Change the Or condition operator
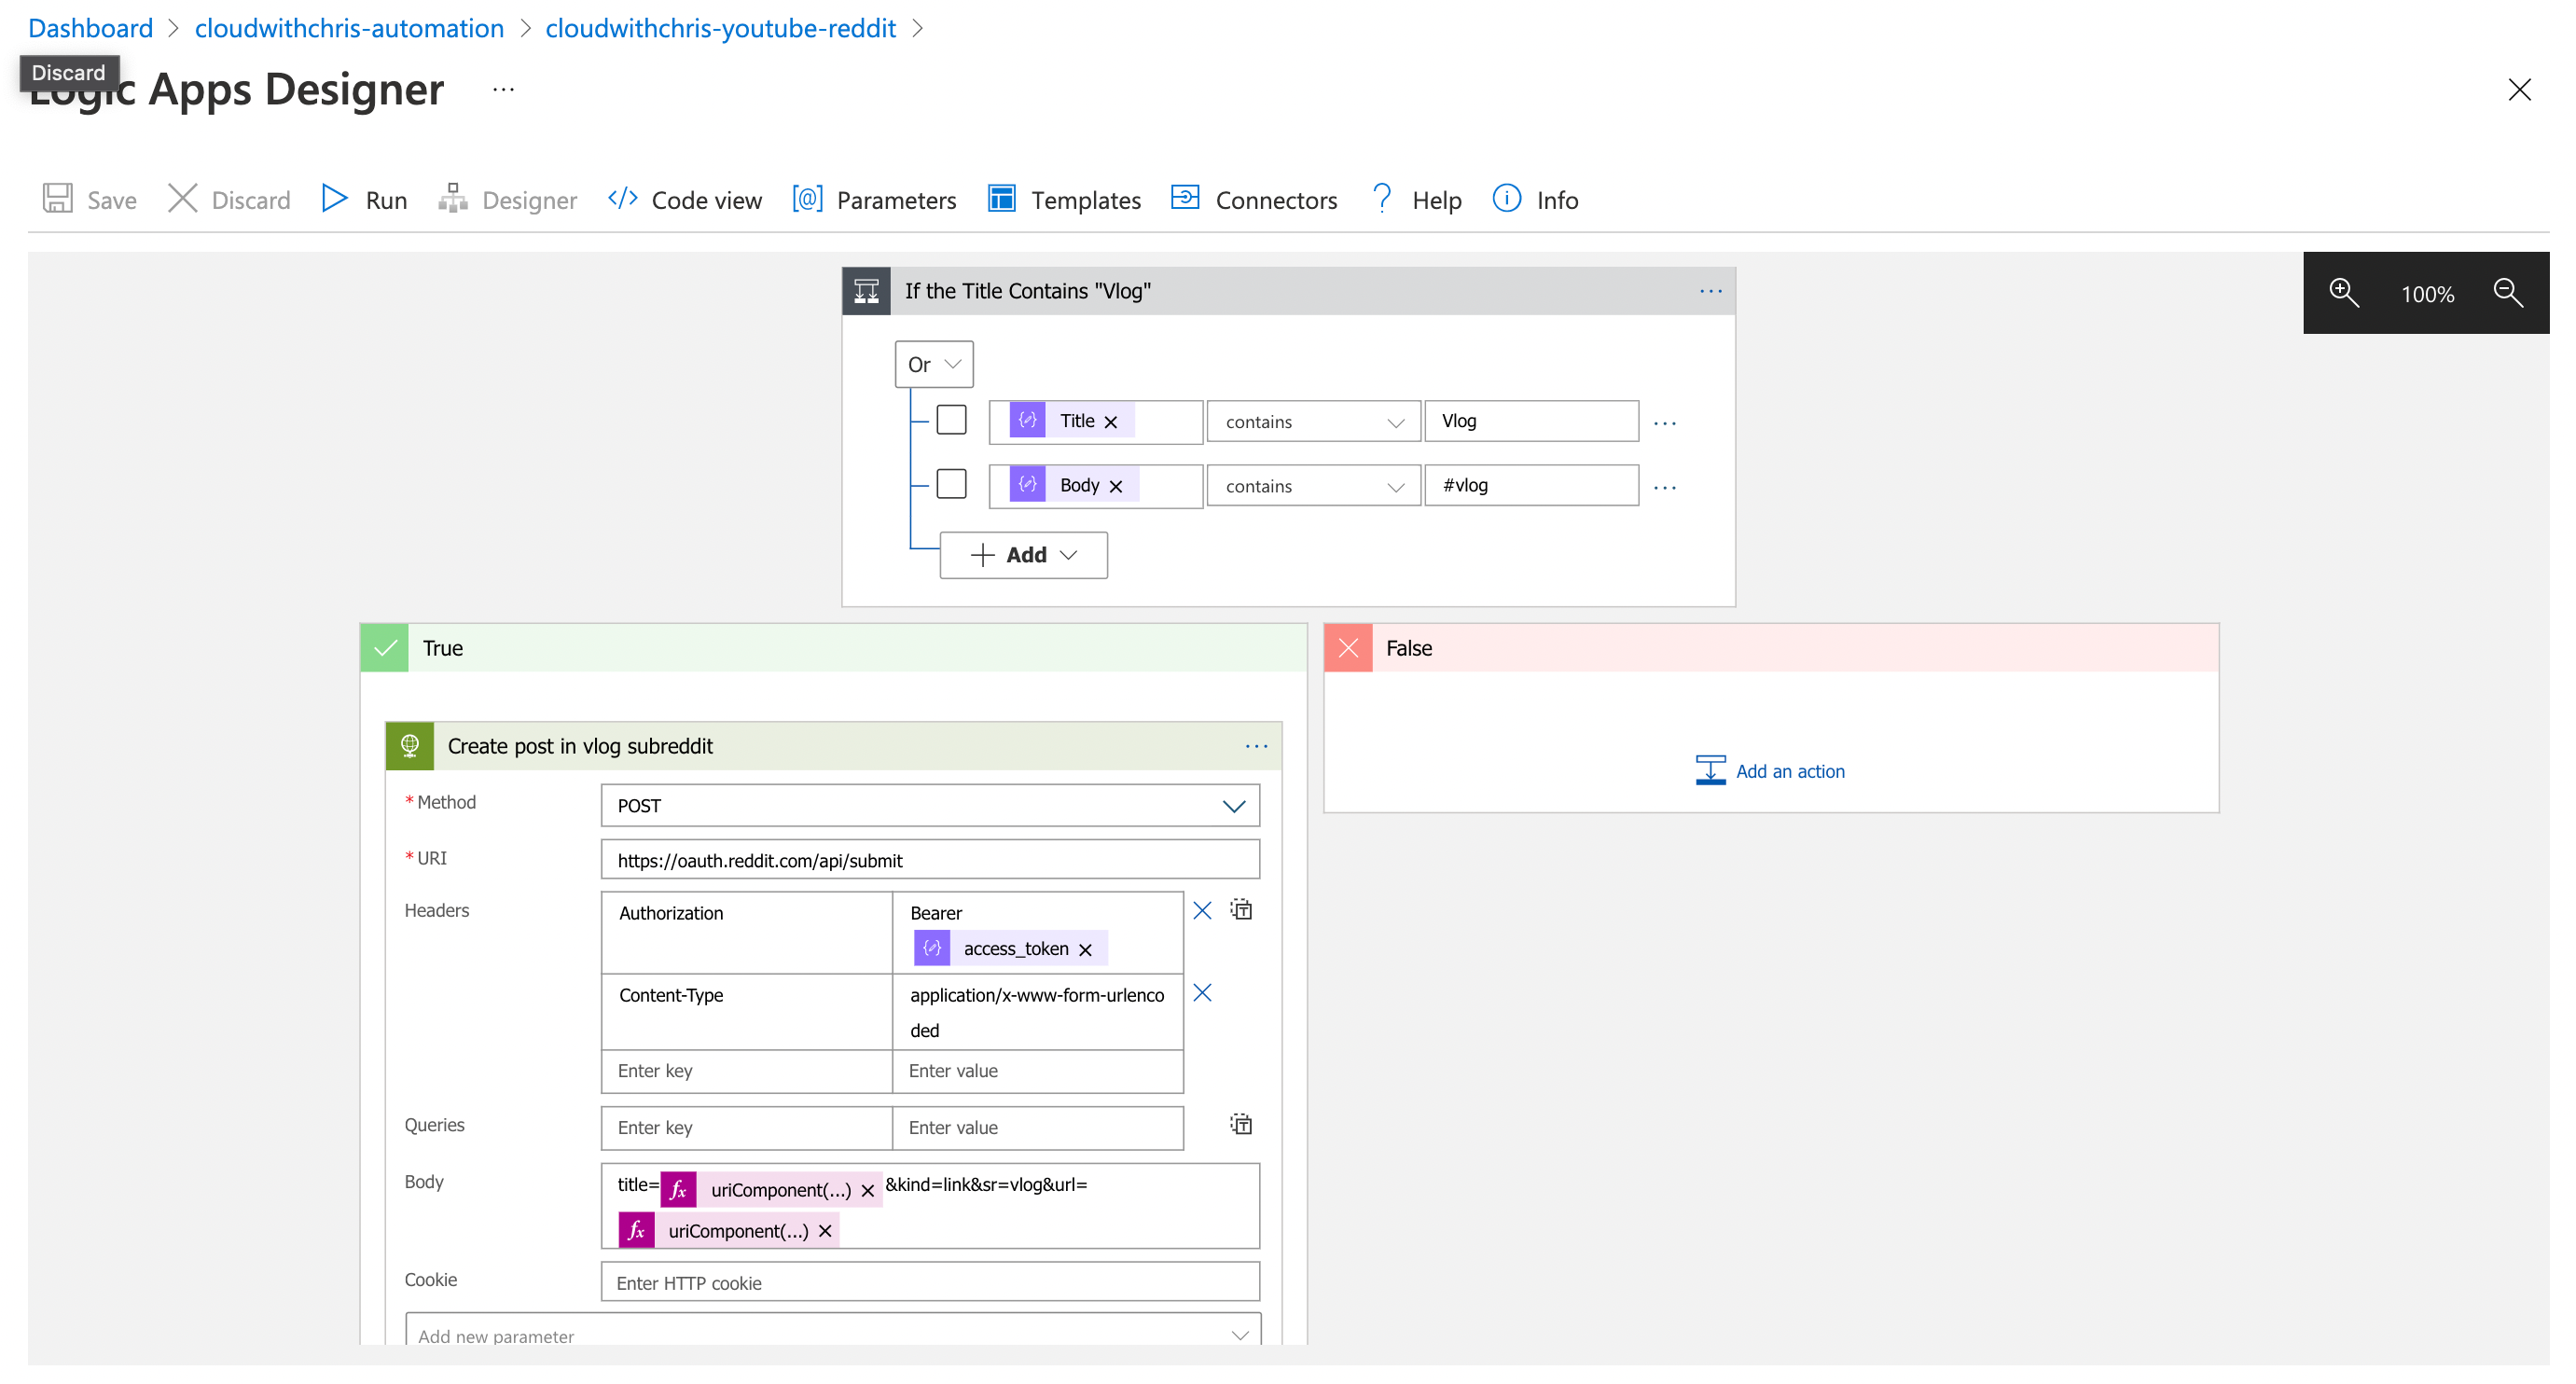 (x=932, y=364)
